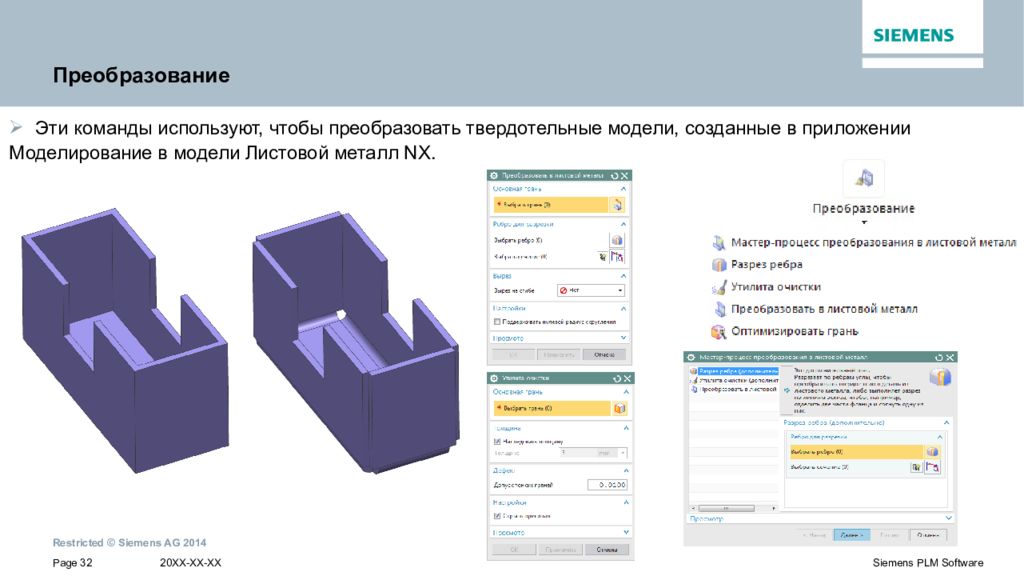Expand Просмотр section in wizard dialog

pos(820,519)
